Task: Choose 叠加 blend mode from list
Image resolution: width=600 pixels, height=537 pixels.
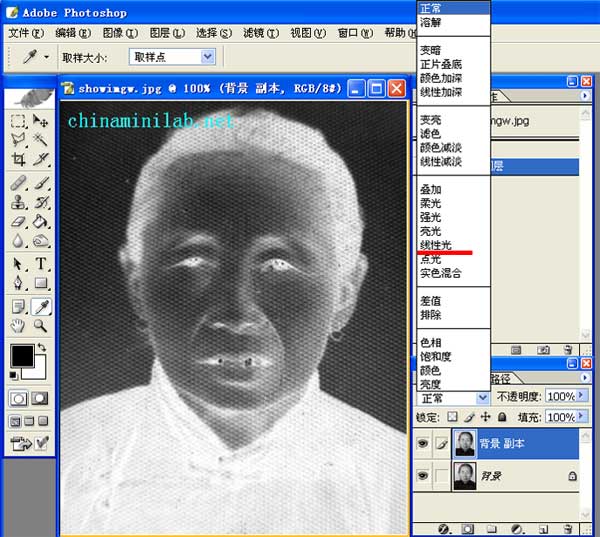Action: coord(430,189)
